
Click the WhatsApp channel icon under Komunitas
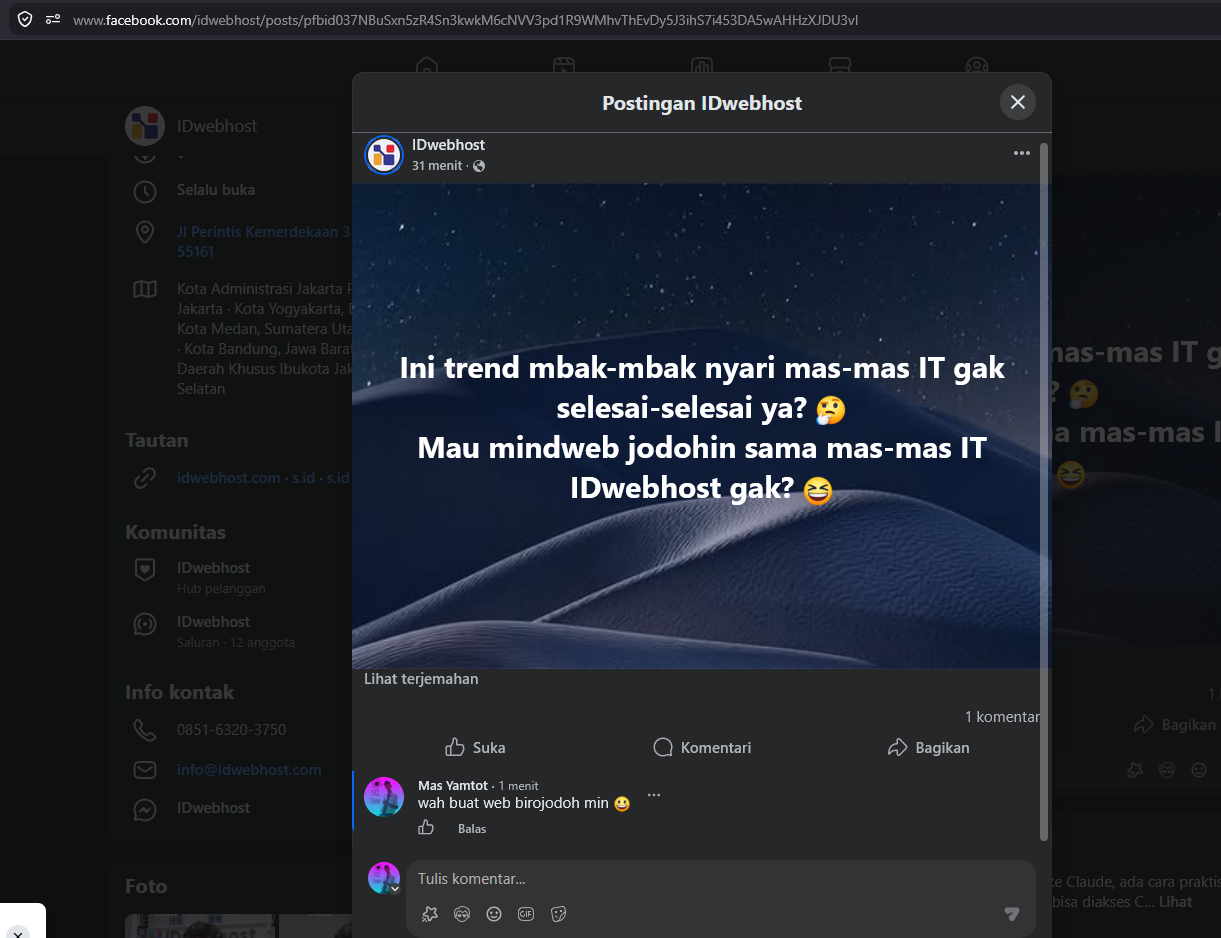point(145,624)
